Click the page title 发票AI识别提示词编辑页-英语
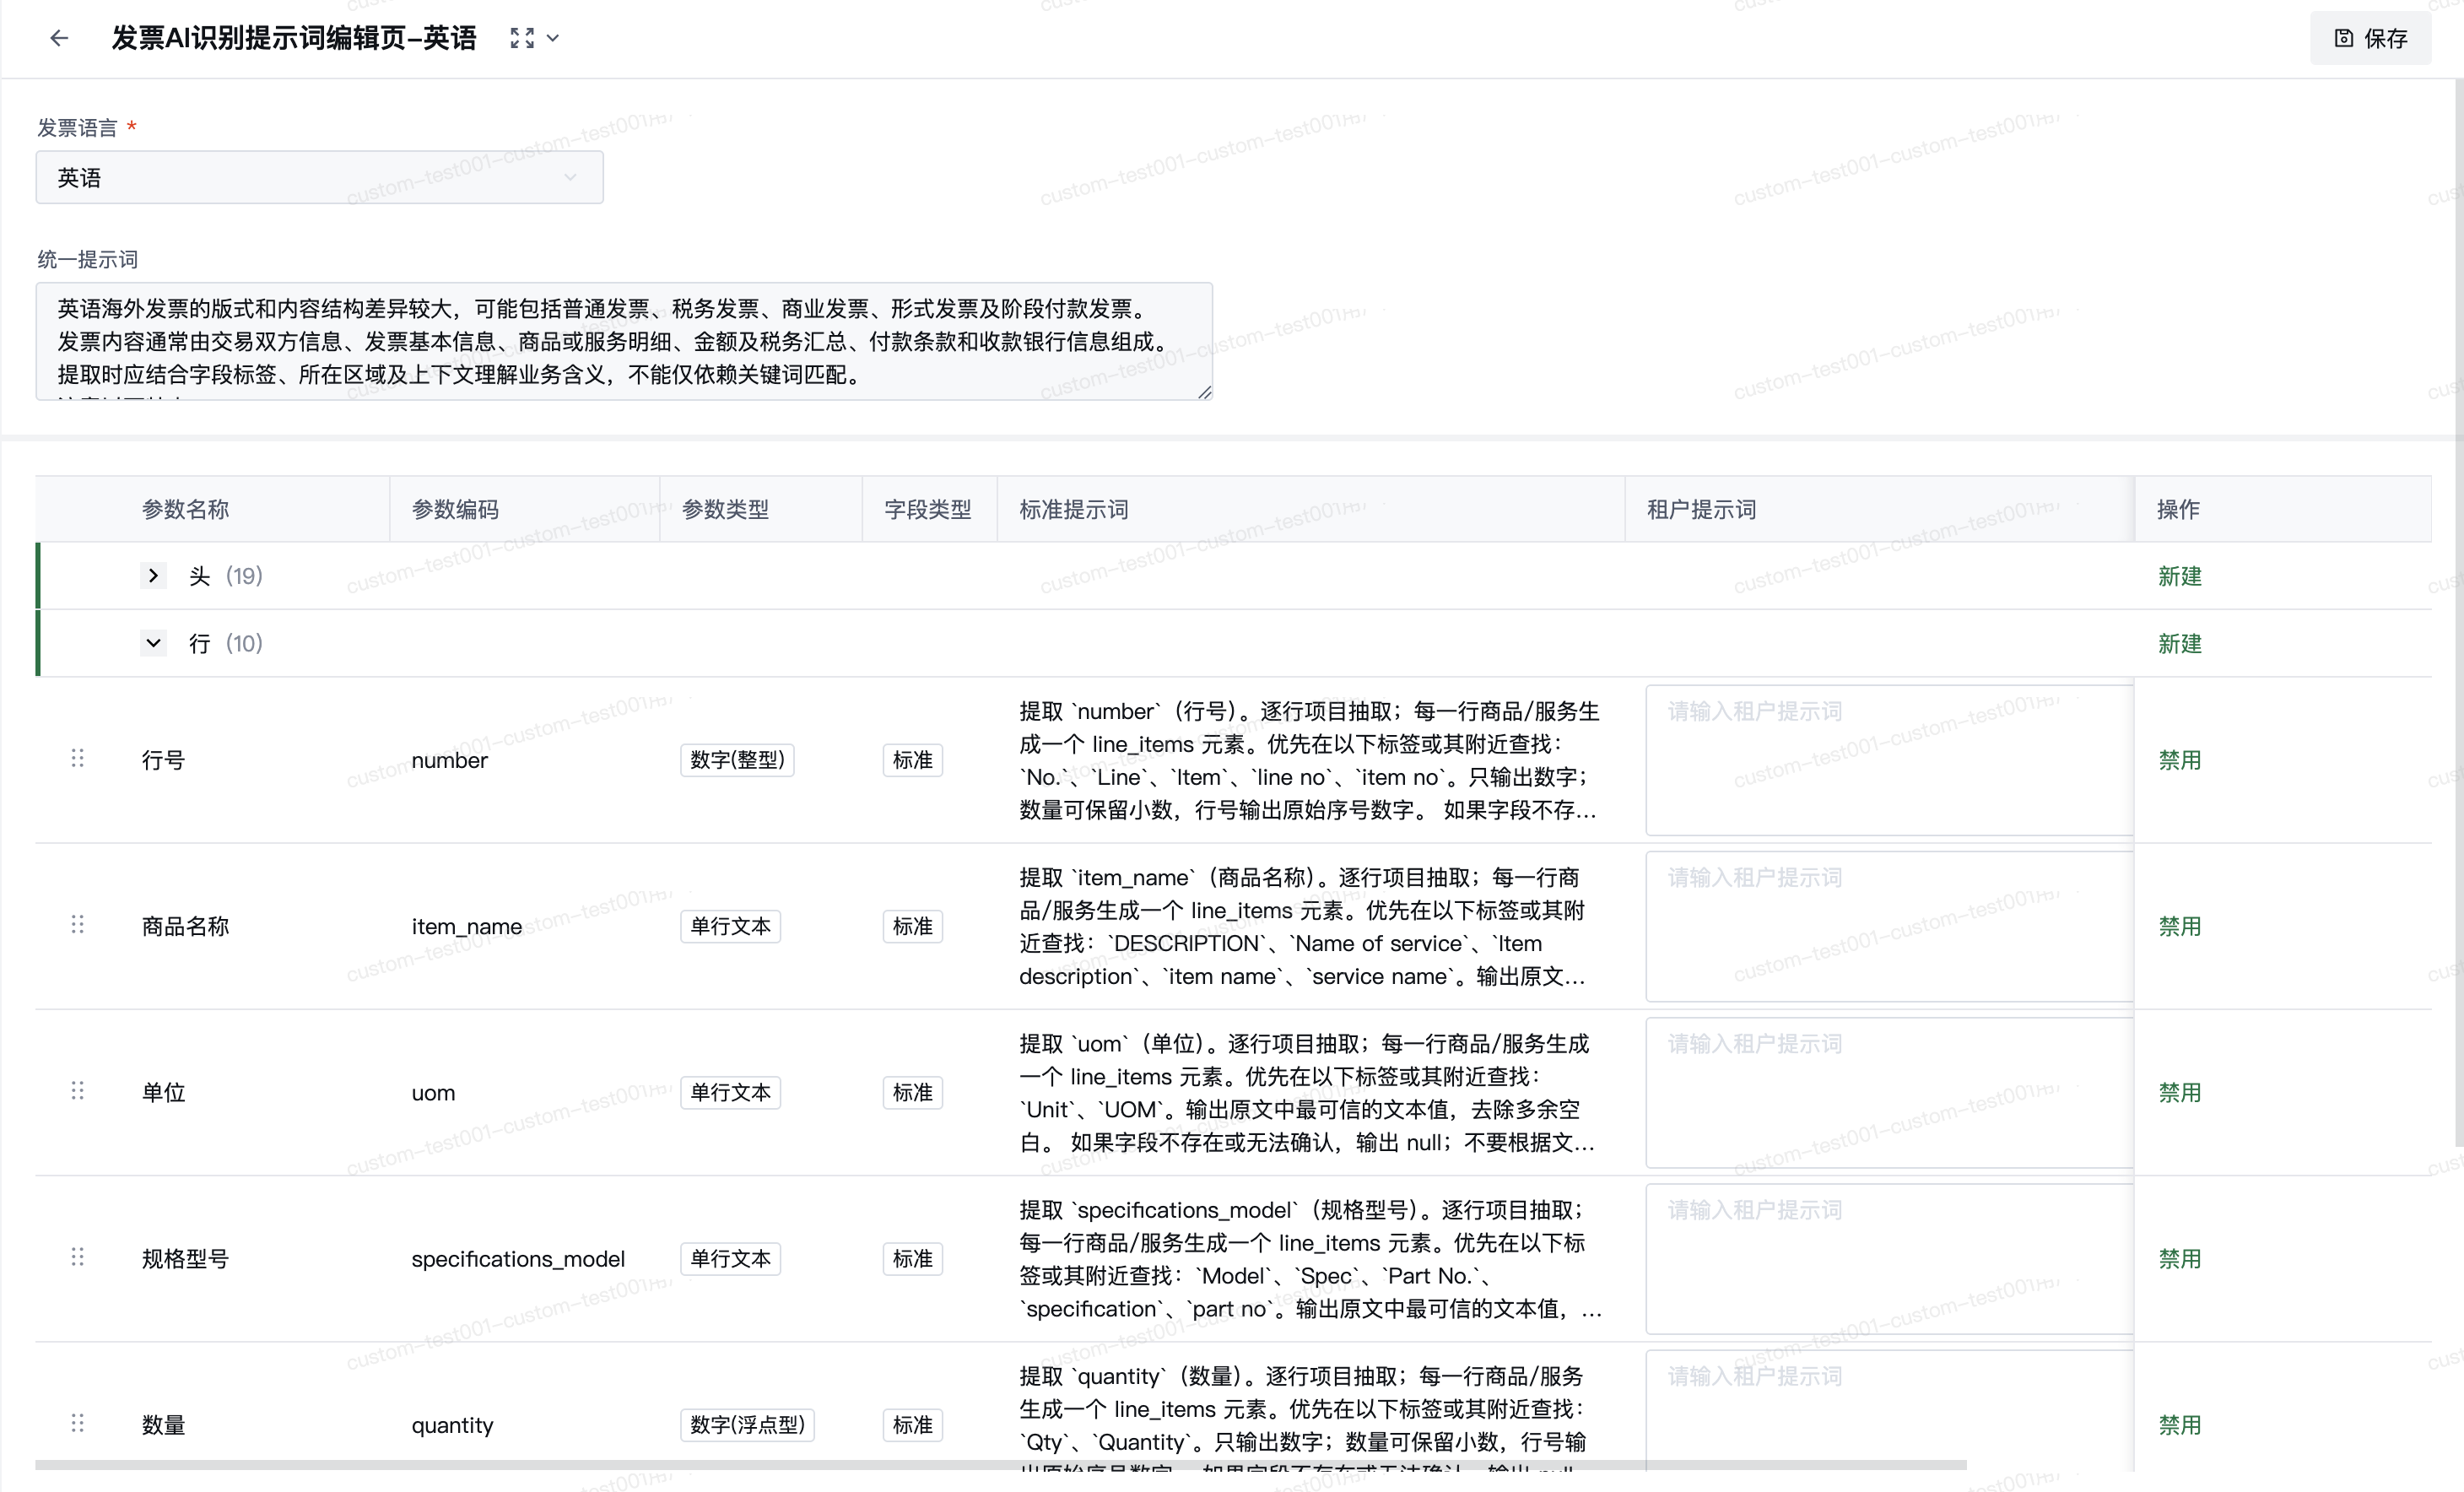The height and width of the screenshot is (1492, 2464). [293, 38]
